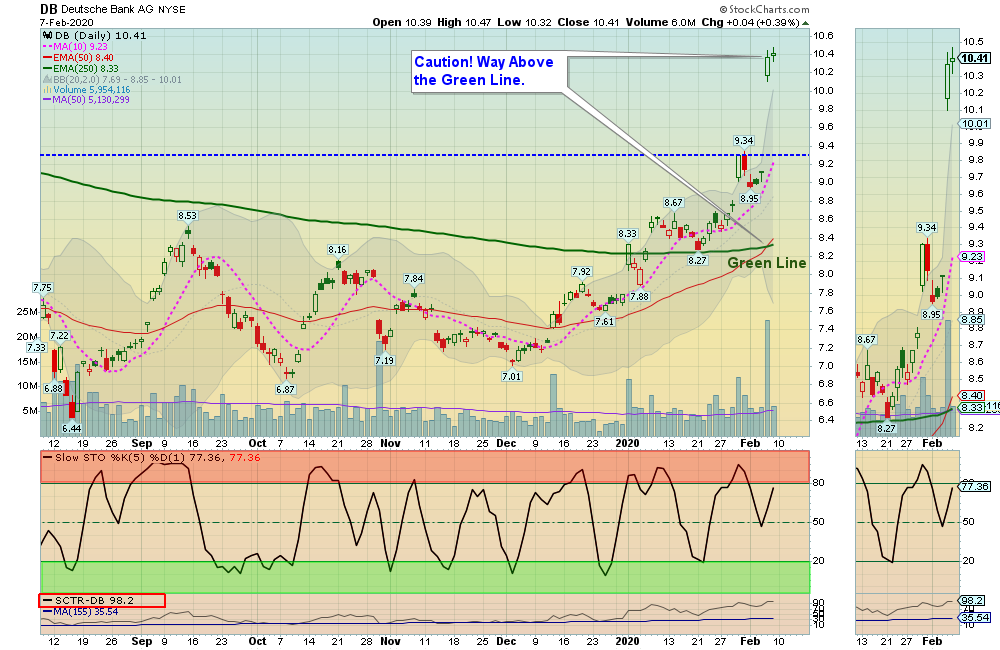Click the DB (Daily) 10.41 legend

coord(94,36)
